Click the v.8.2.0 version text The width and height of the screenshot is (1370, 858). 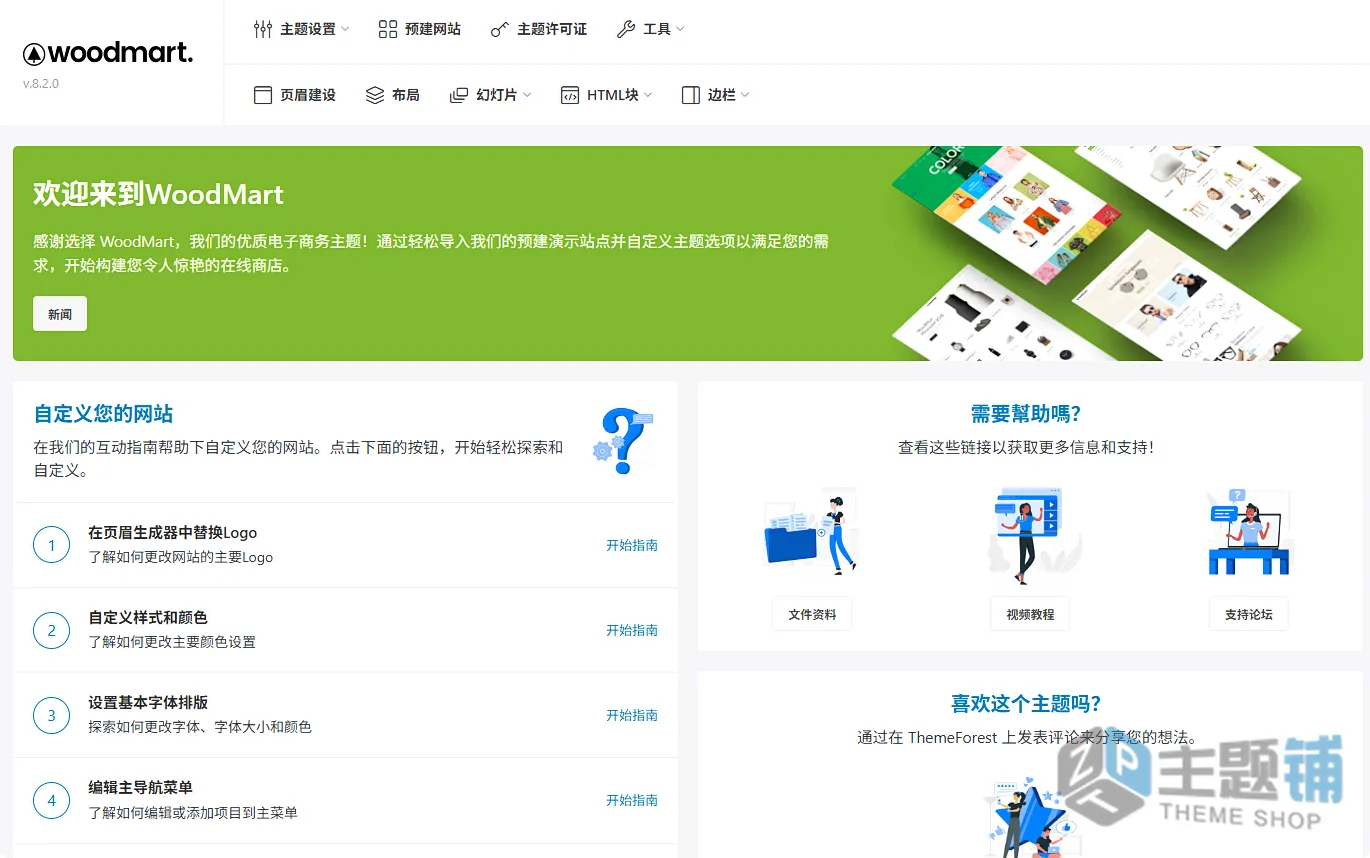pyautogui.click(x=41, y=84)
